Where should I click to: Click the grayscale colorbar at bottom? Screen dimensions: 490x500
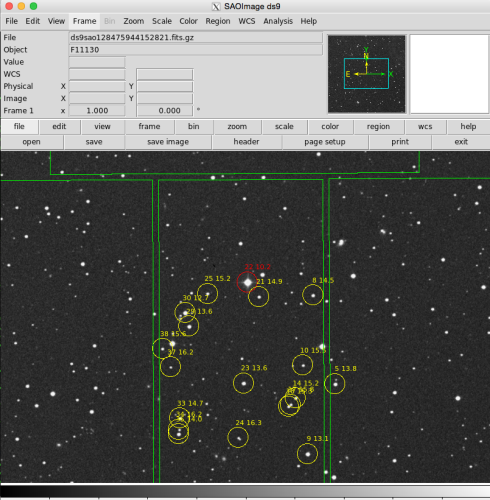(245, 491)
